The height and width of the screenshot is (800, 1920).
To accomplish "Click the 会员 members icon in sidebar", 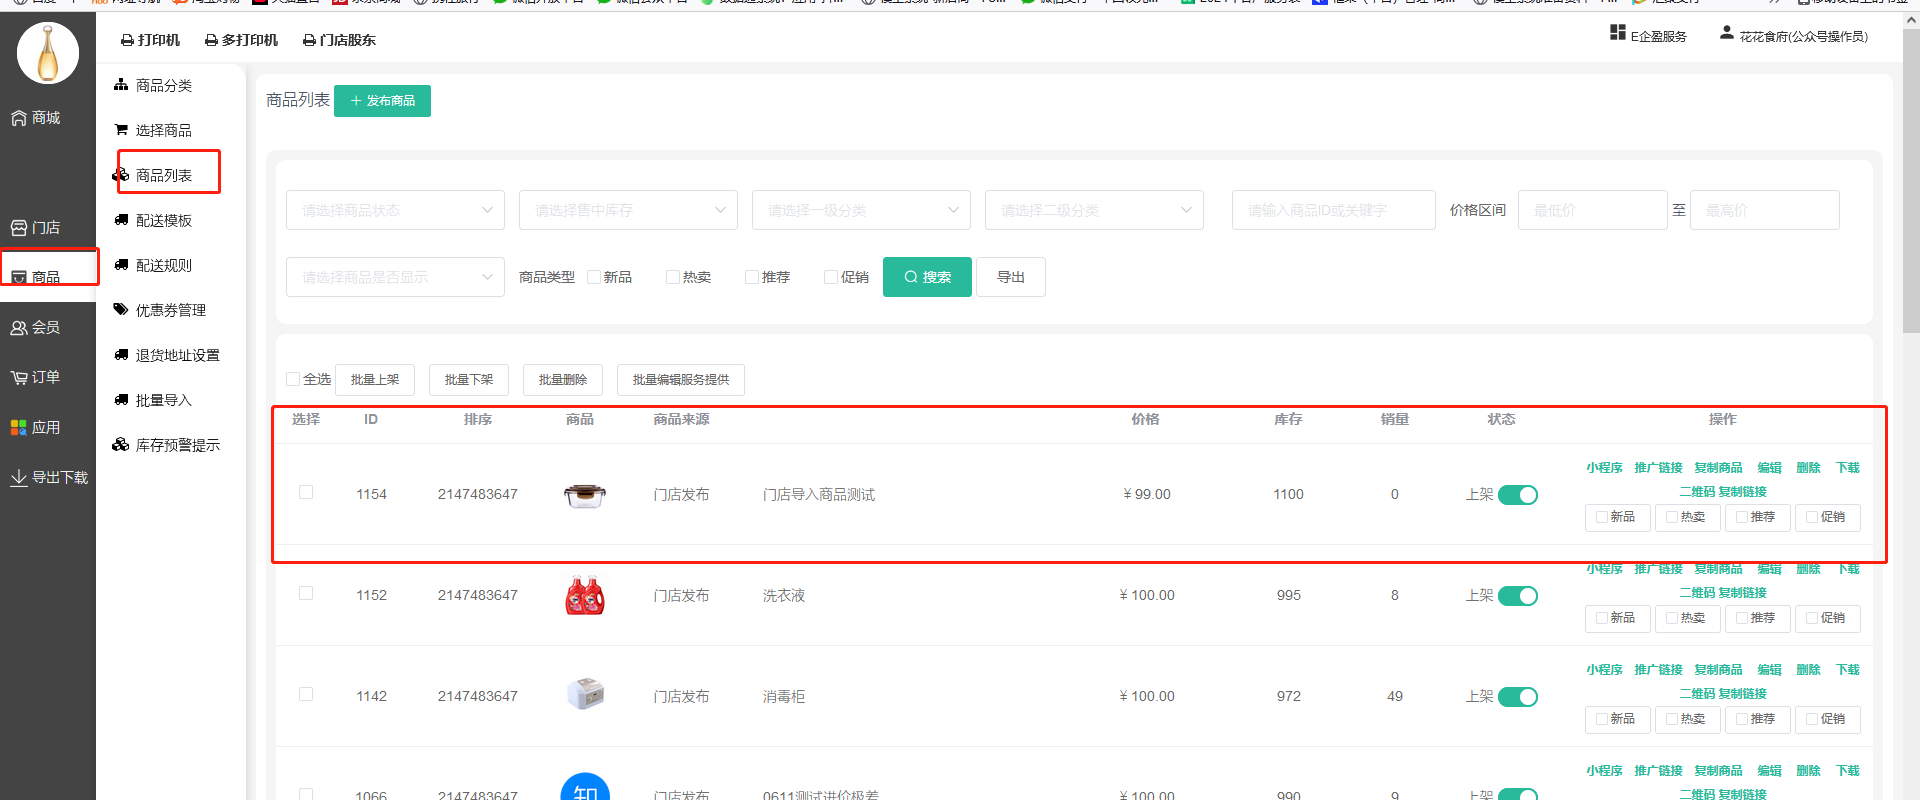I will 19,328.
